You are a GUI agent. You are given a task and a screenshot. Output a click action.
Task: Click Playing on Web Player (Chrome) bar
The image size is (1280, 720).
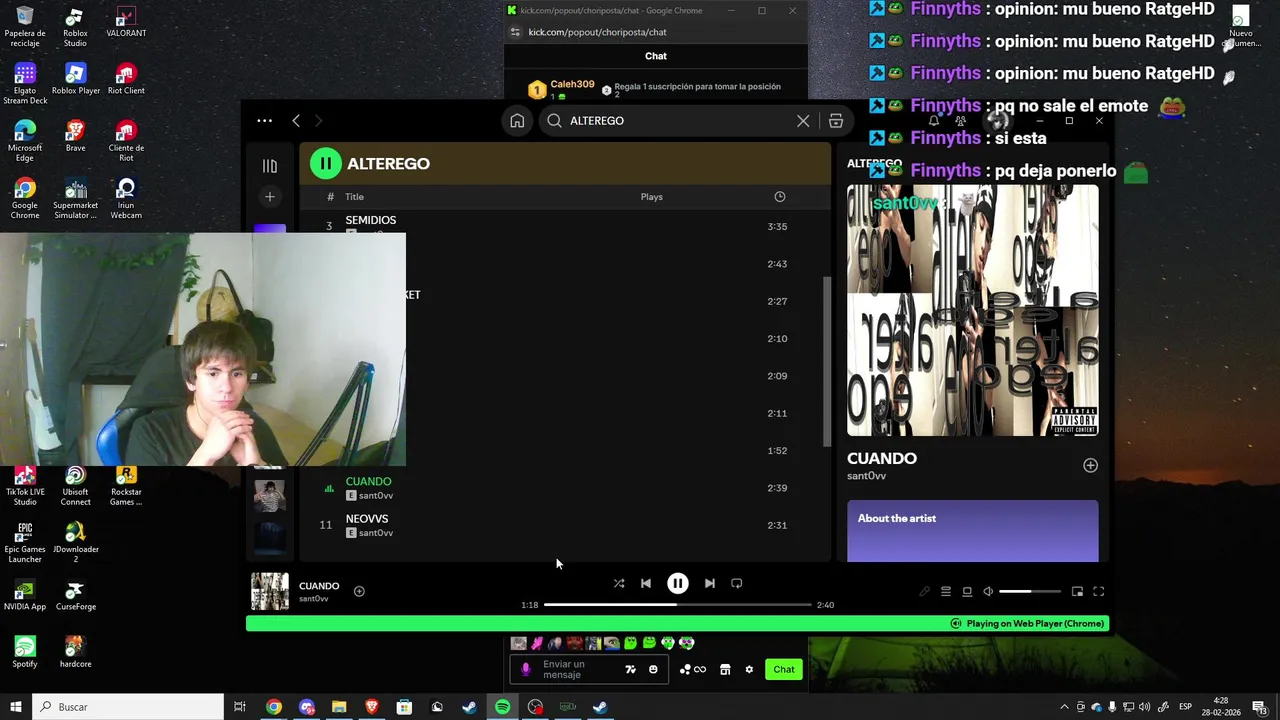[x=677, y=623]
